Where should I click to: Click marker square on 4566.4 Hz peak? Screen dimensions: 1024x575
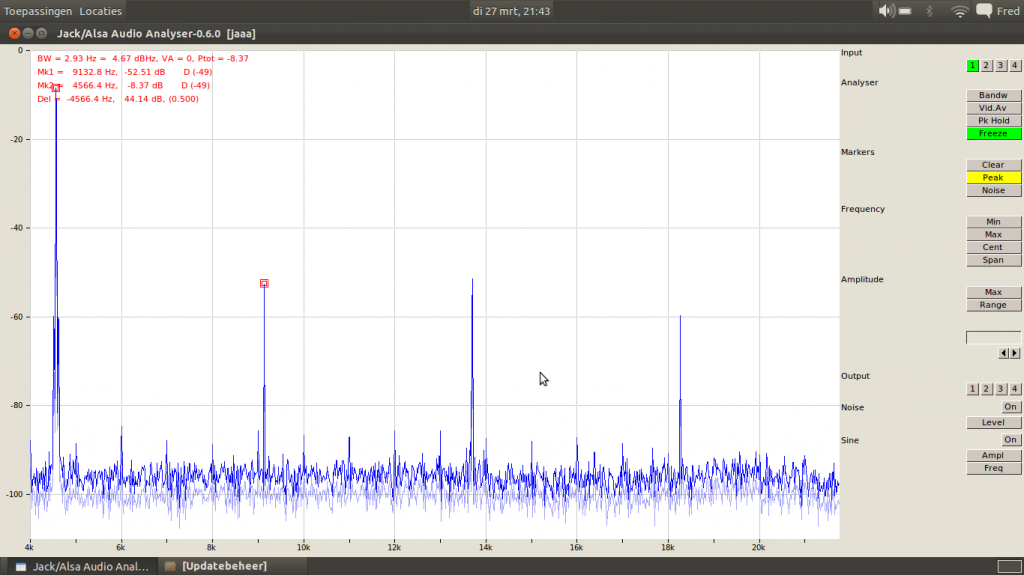click(x=56, y=88)
